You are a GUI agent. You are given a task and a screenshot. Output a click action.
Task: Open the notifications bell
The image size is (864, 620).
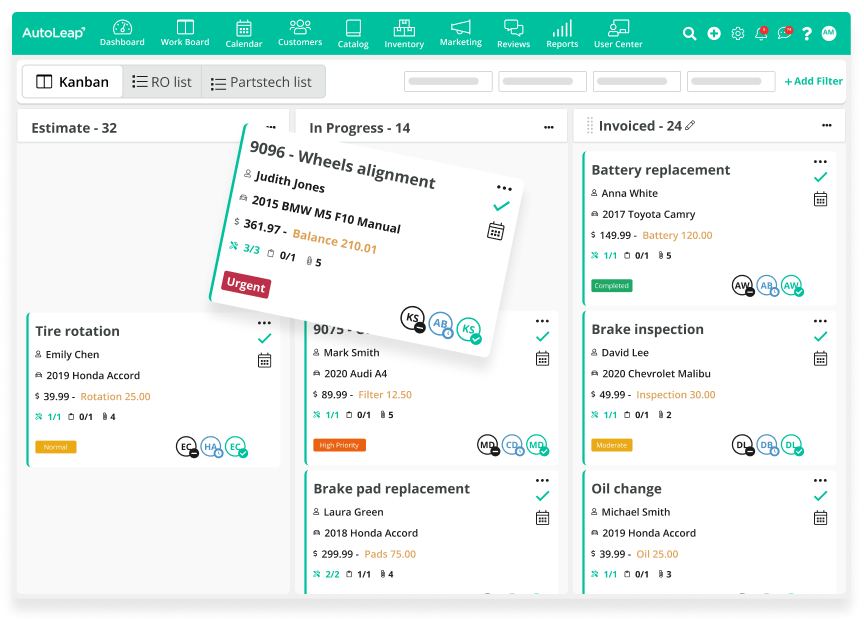tap(761, 33)
